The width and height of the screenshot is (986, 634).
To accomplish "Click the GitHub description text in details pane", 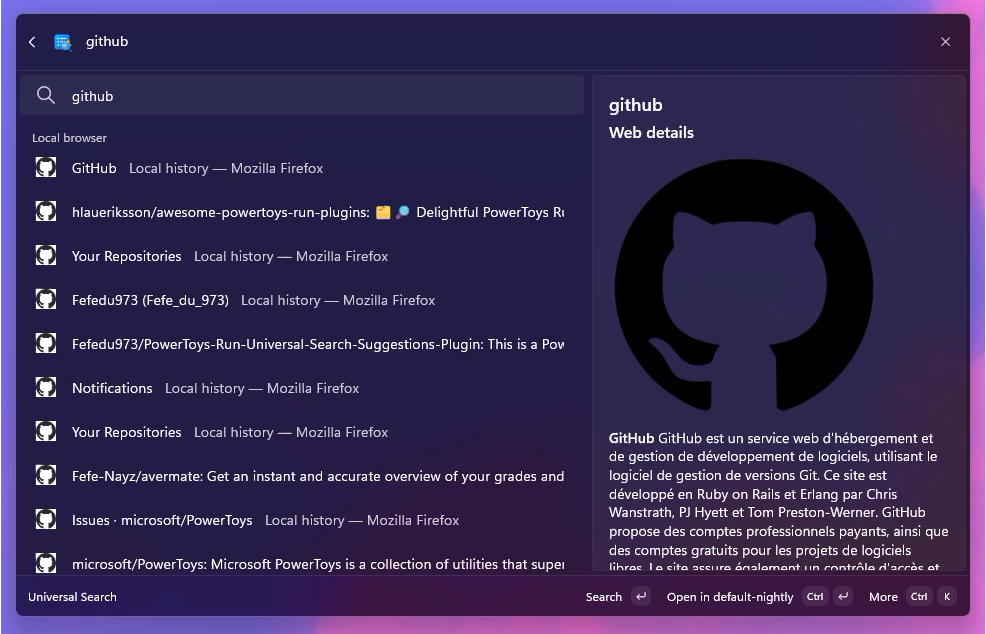I will [778, 503].
